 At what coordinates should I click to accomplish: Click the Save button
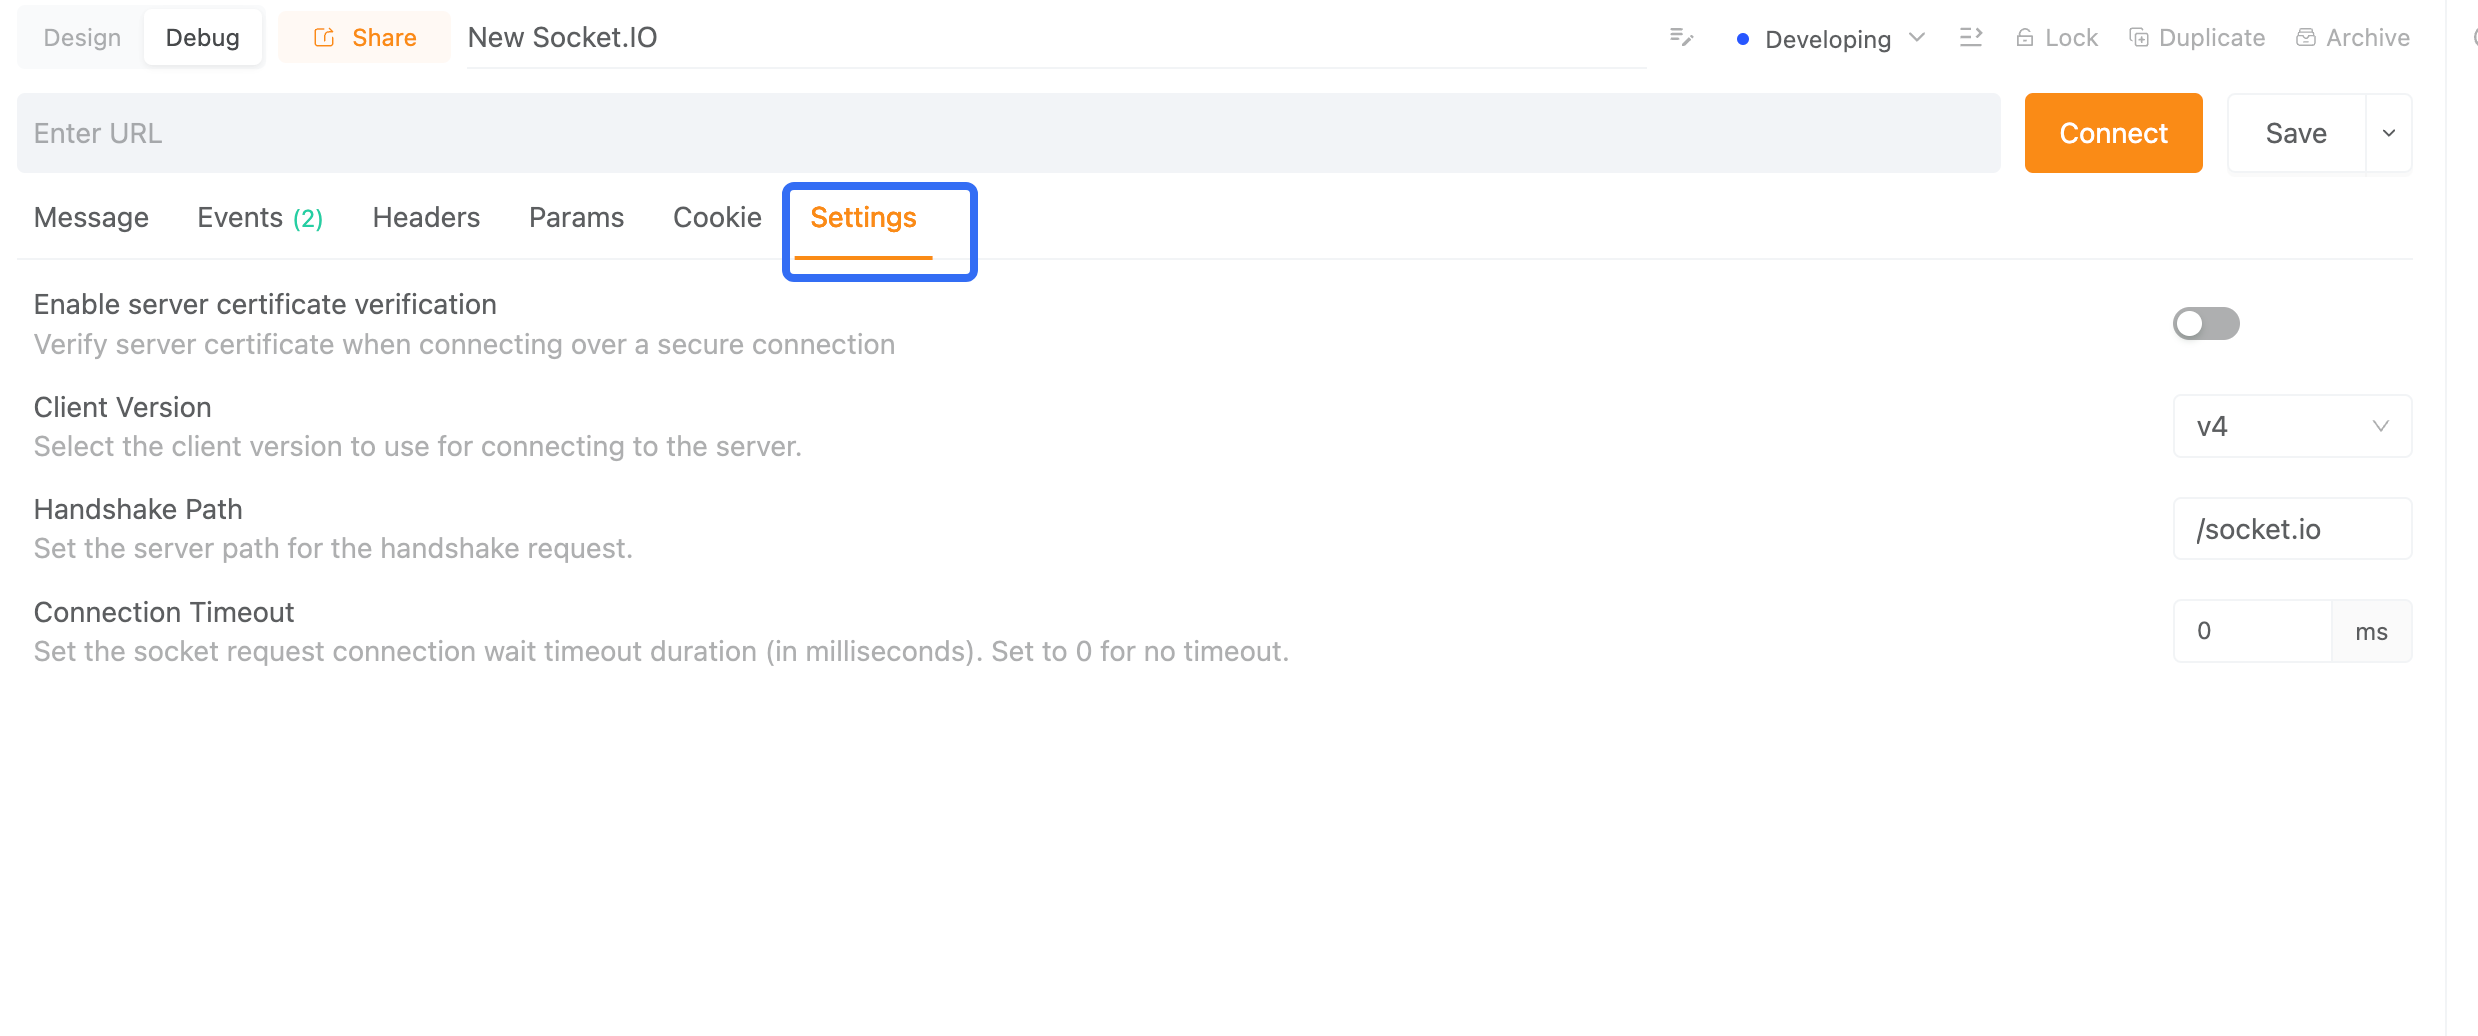click(2296, 133)
